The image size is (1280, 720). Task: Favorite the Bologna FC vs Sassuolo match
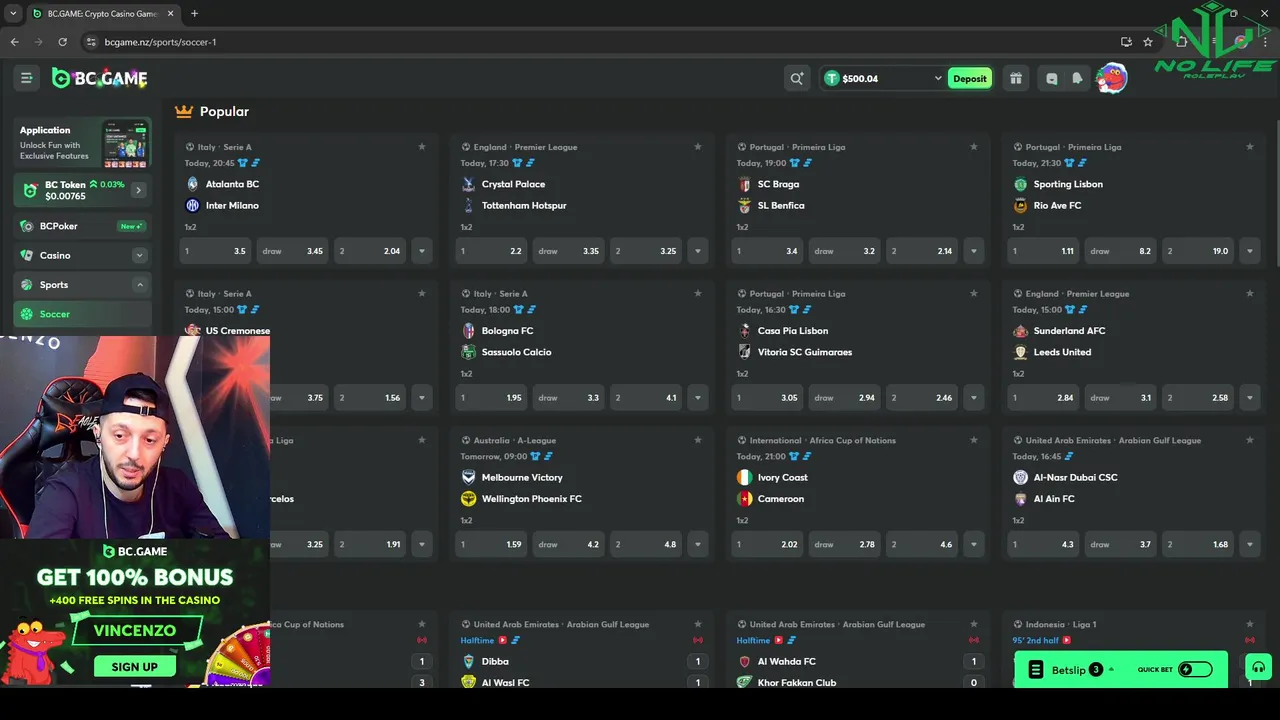tap(698, 294)
